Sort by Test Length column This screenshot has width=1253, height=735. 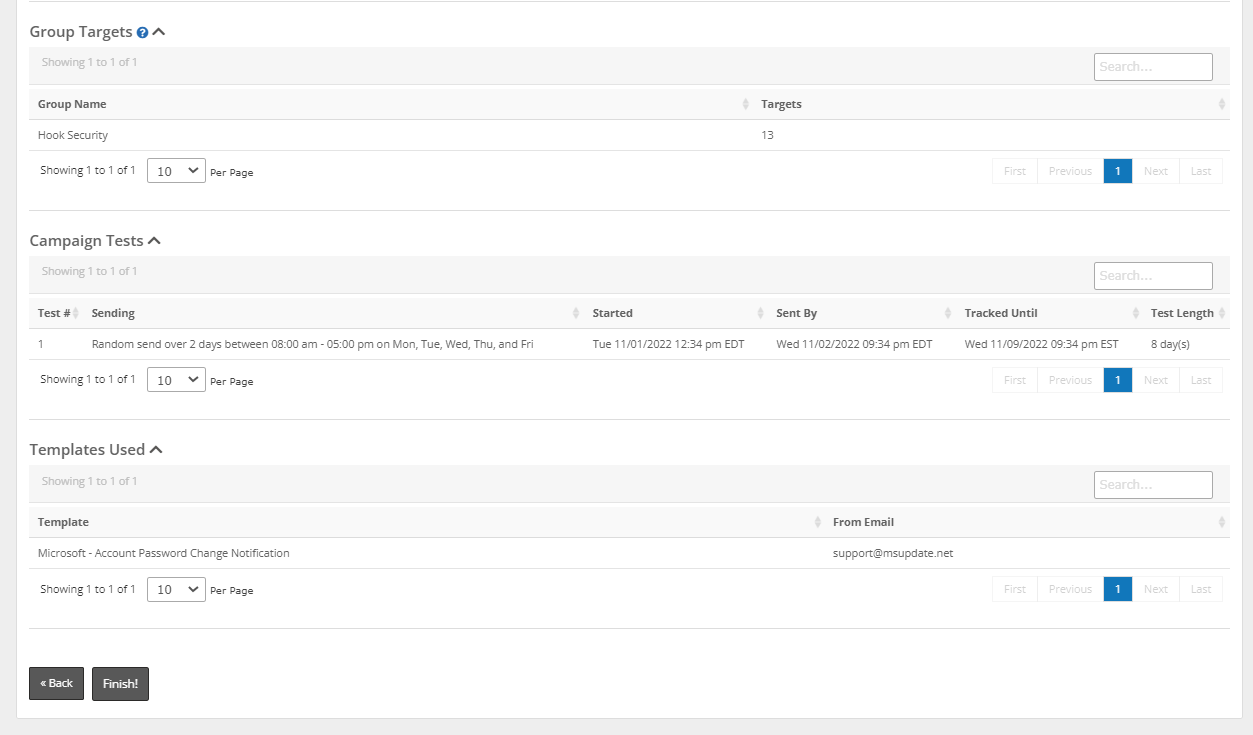1186,313
